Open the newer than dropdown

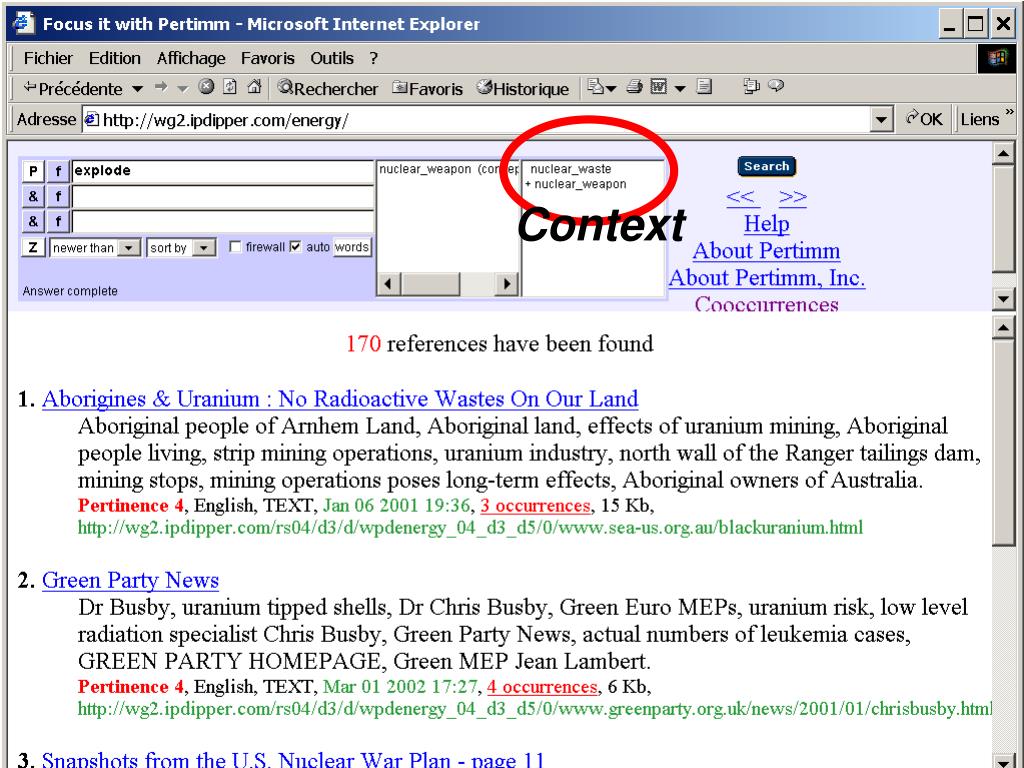point(95,248)
